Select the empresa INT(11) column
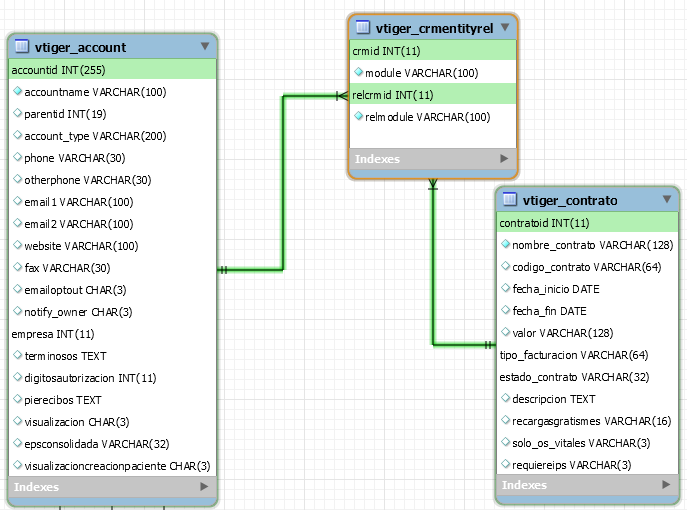 click(x=112, y=334)
